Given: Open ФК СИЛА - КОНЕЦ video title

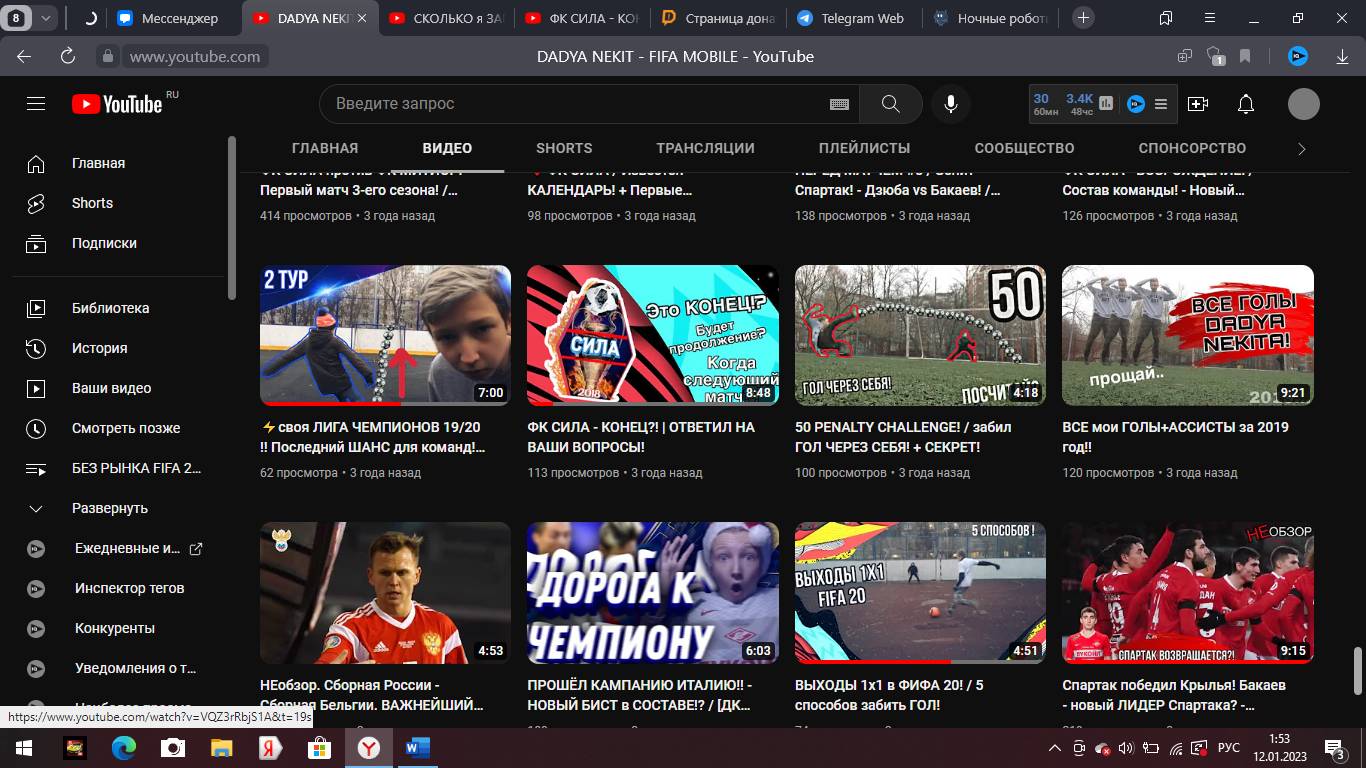Looking at the screenshot, I should [x=641, y=437].
